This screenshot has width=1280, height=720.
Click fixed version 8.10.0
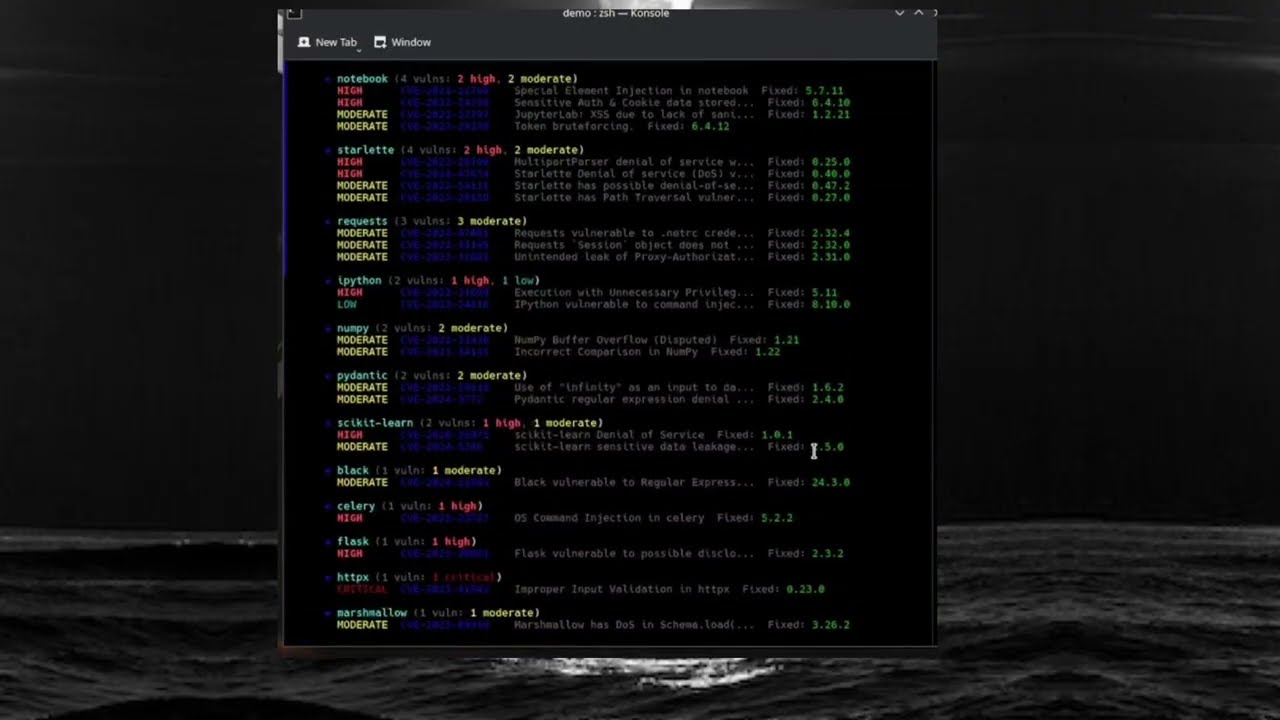click(831, 305)
